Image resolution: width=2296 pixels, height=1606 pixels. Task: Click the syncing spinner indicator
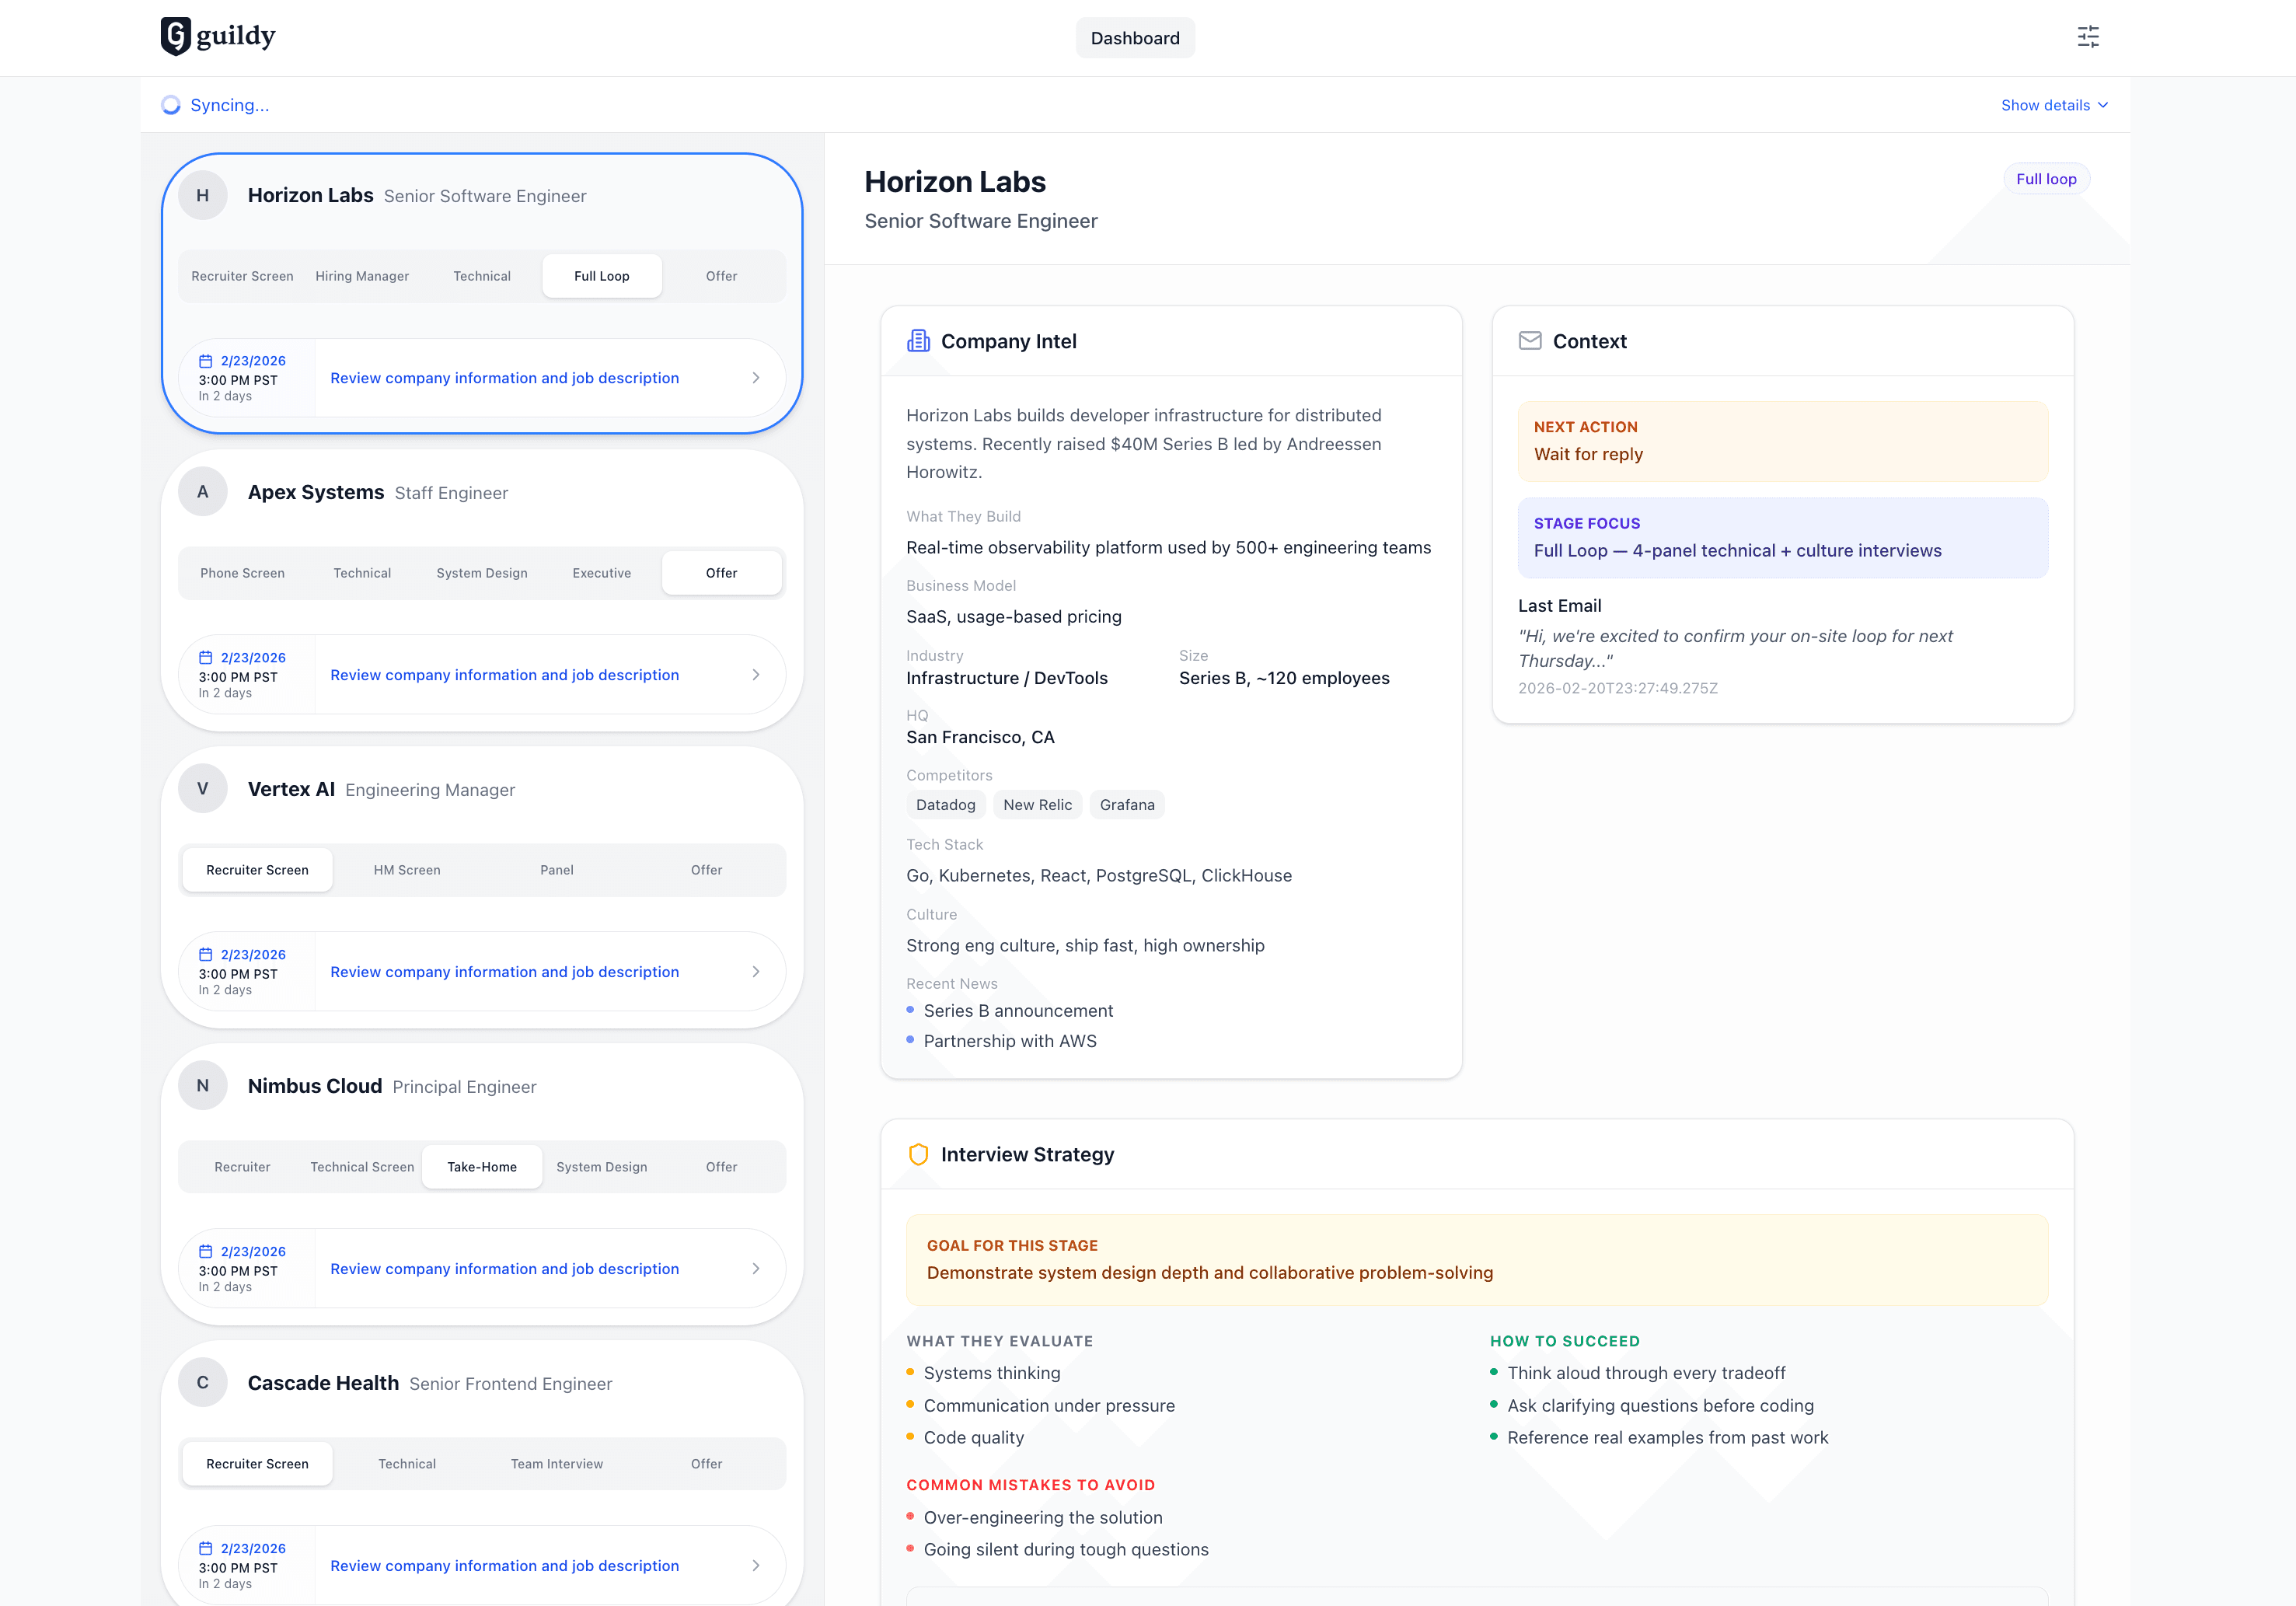pyautogui.click(x=170, y=104)
